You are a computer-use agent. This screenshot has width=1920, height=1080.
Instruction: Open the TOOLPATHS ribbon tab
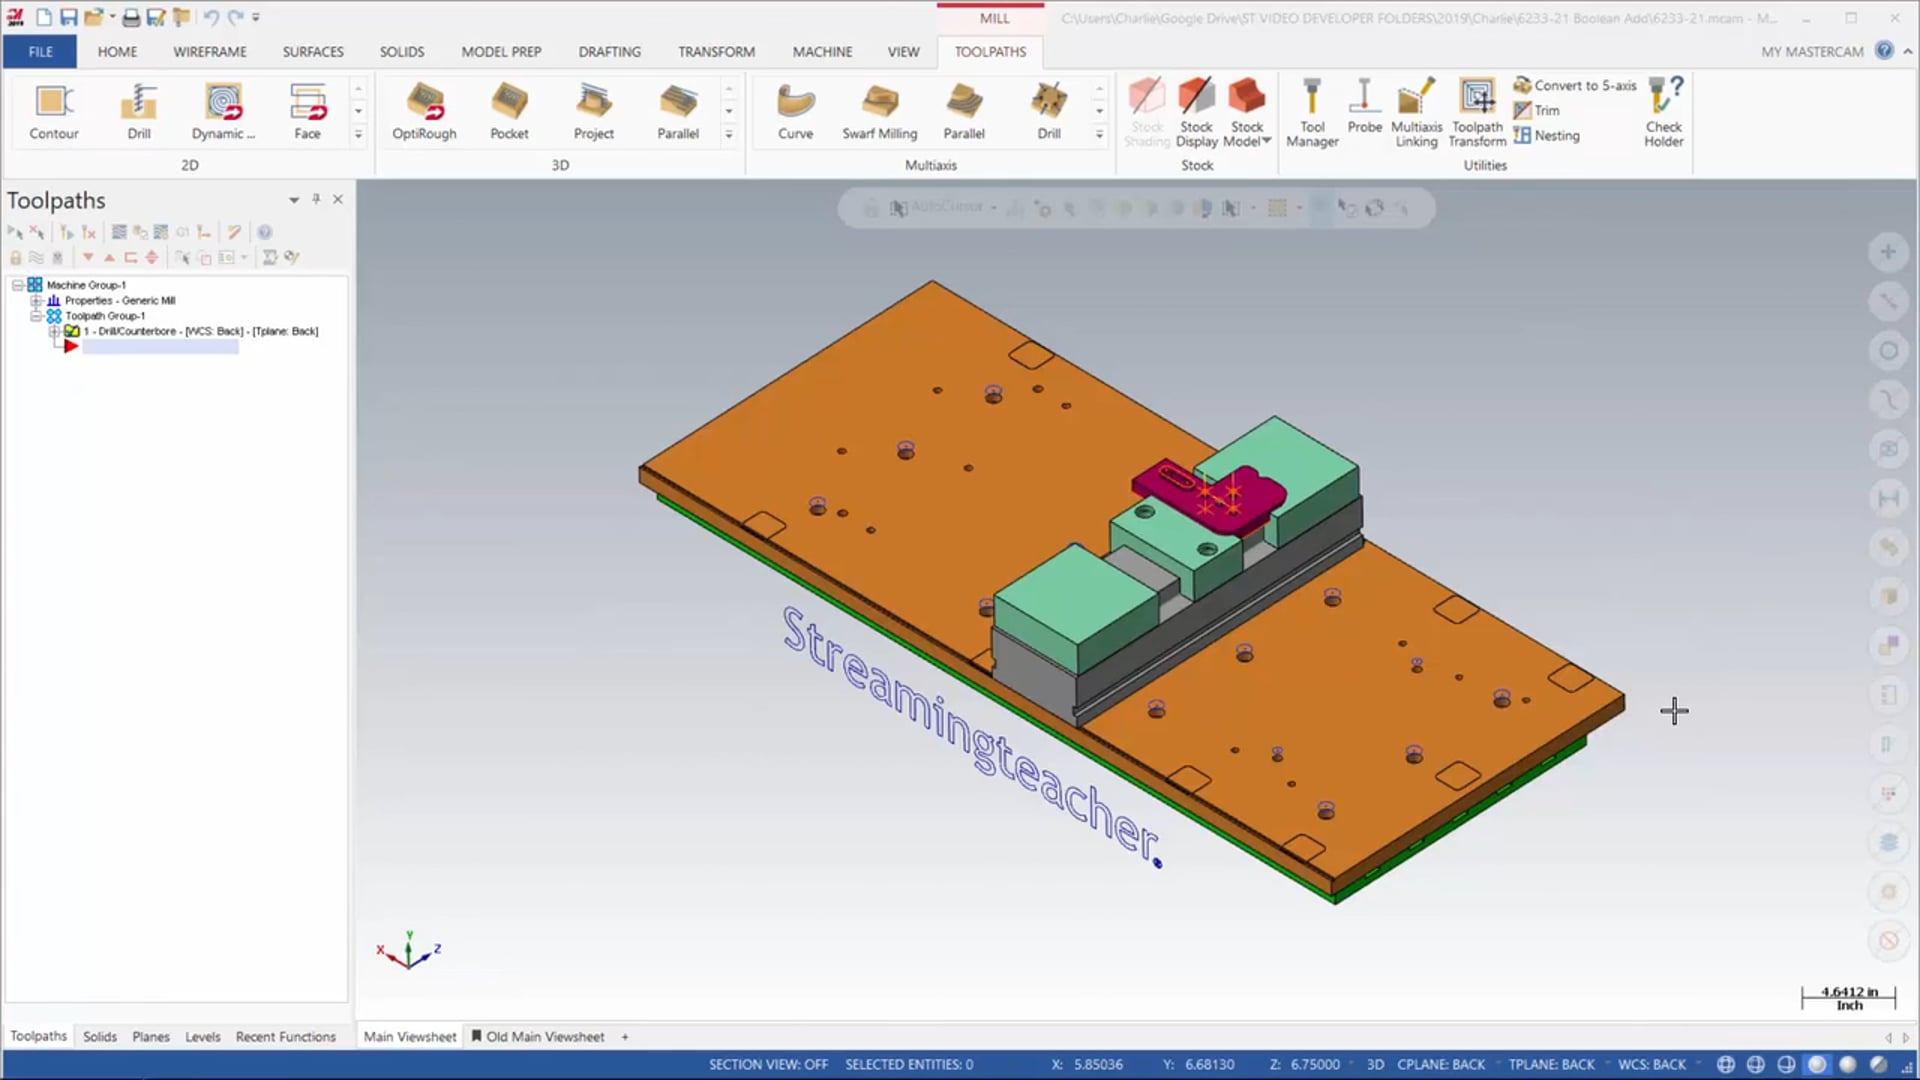tap(990, 50)
